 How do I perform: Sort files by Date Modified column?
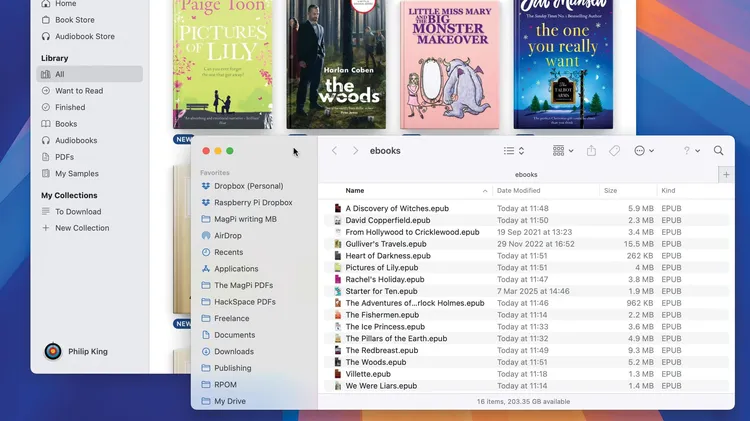(518, 190)
